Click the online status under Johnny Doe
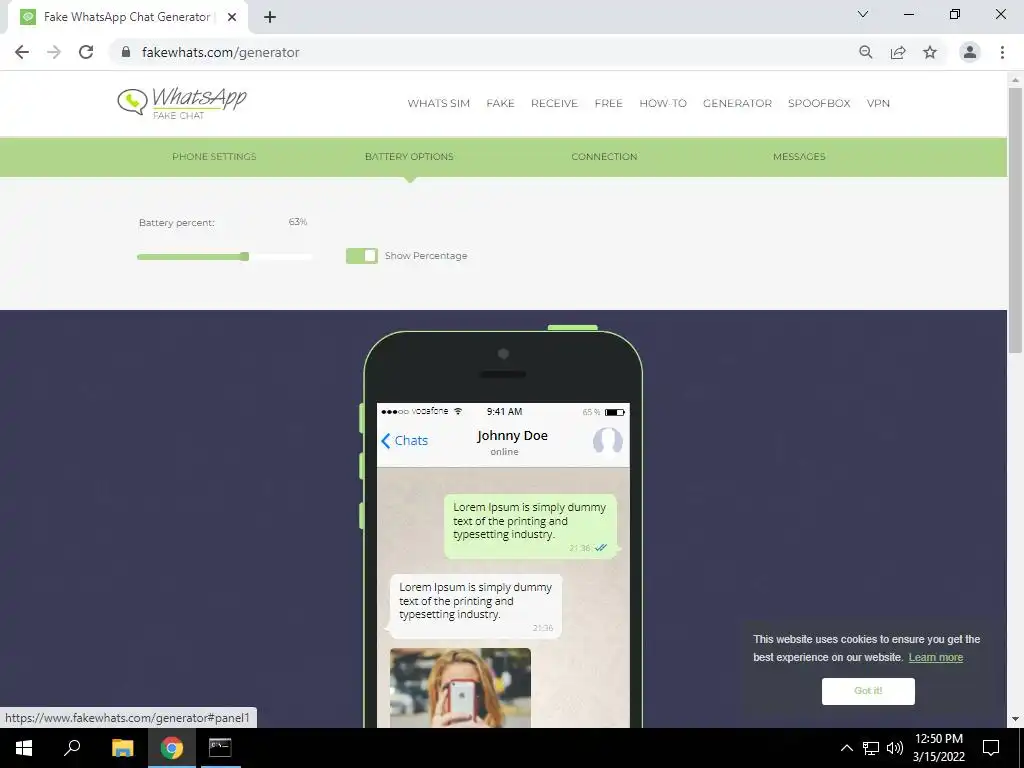 [504, 452]
